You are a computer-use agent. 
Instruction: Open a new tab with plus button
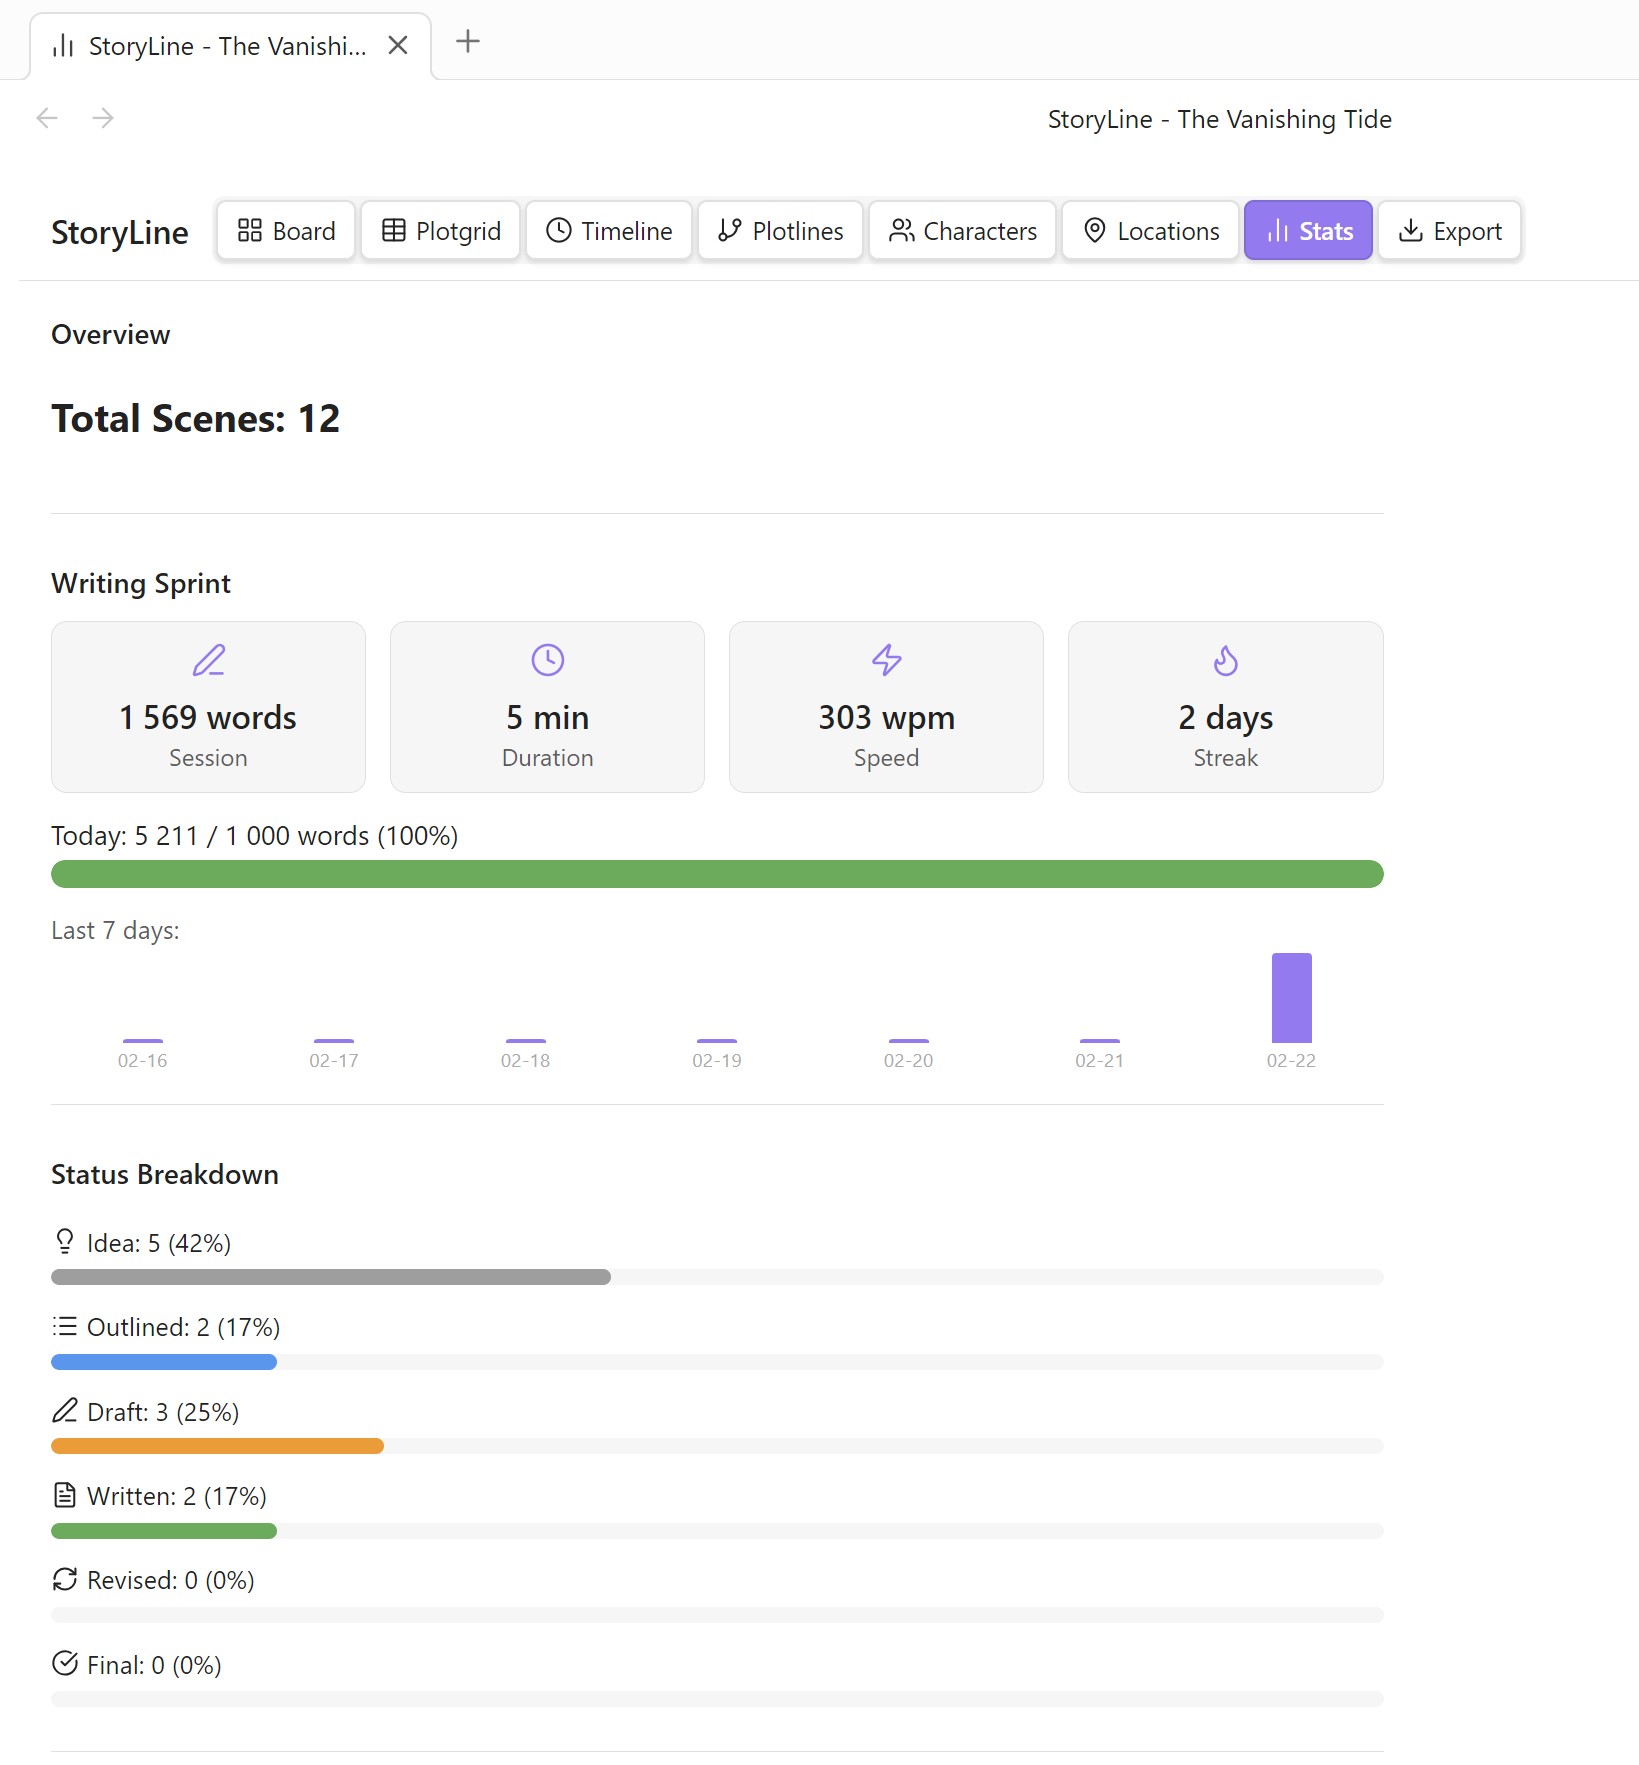[x=467, y=42]
